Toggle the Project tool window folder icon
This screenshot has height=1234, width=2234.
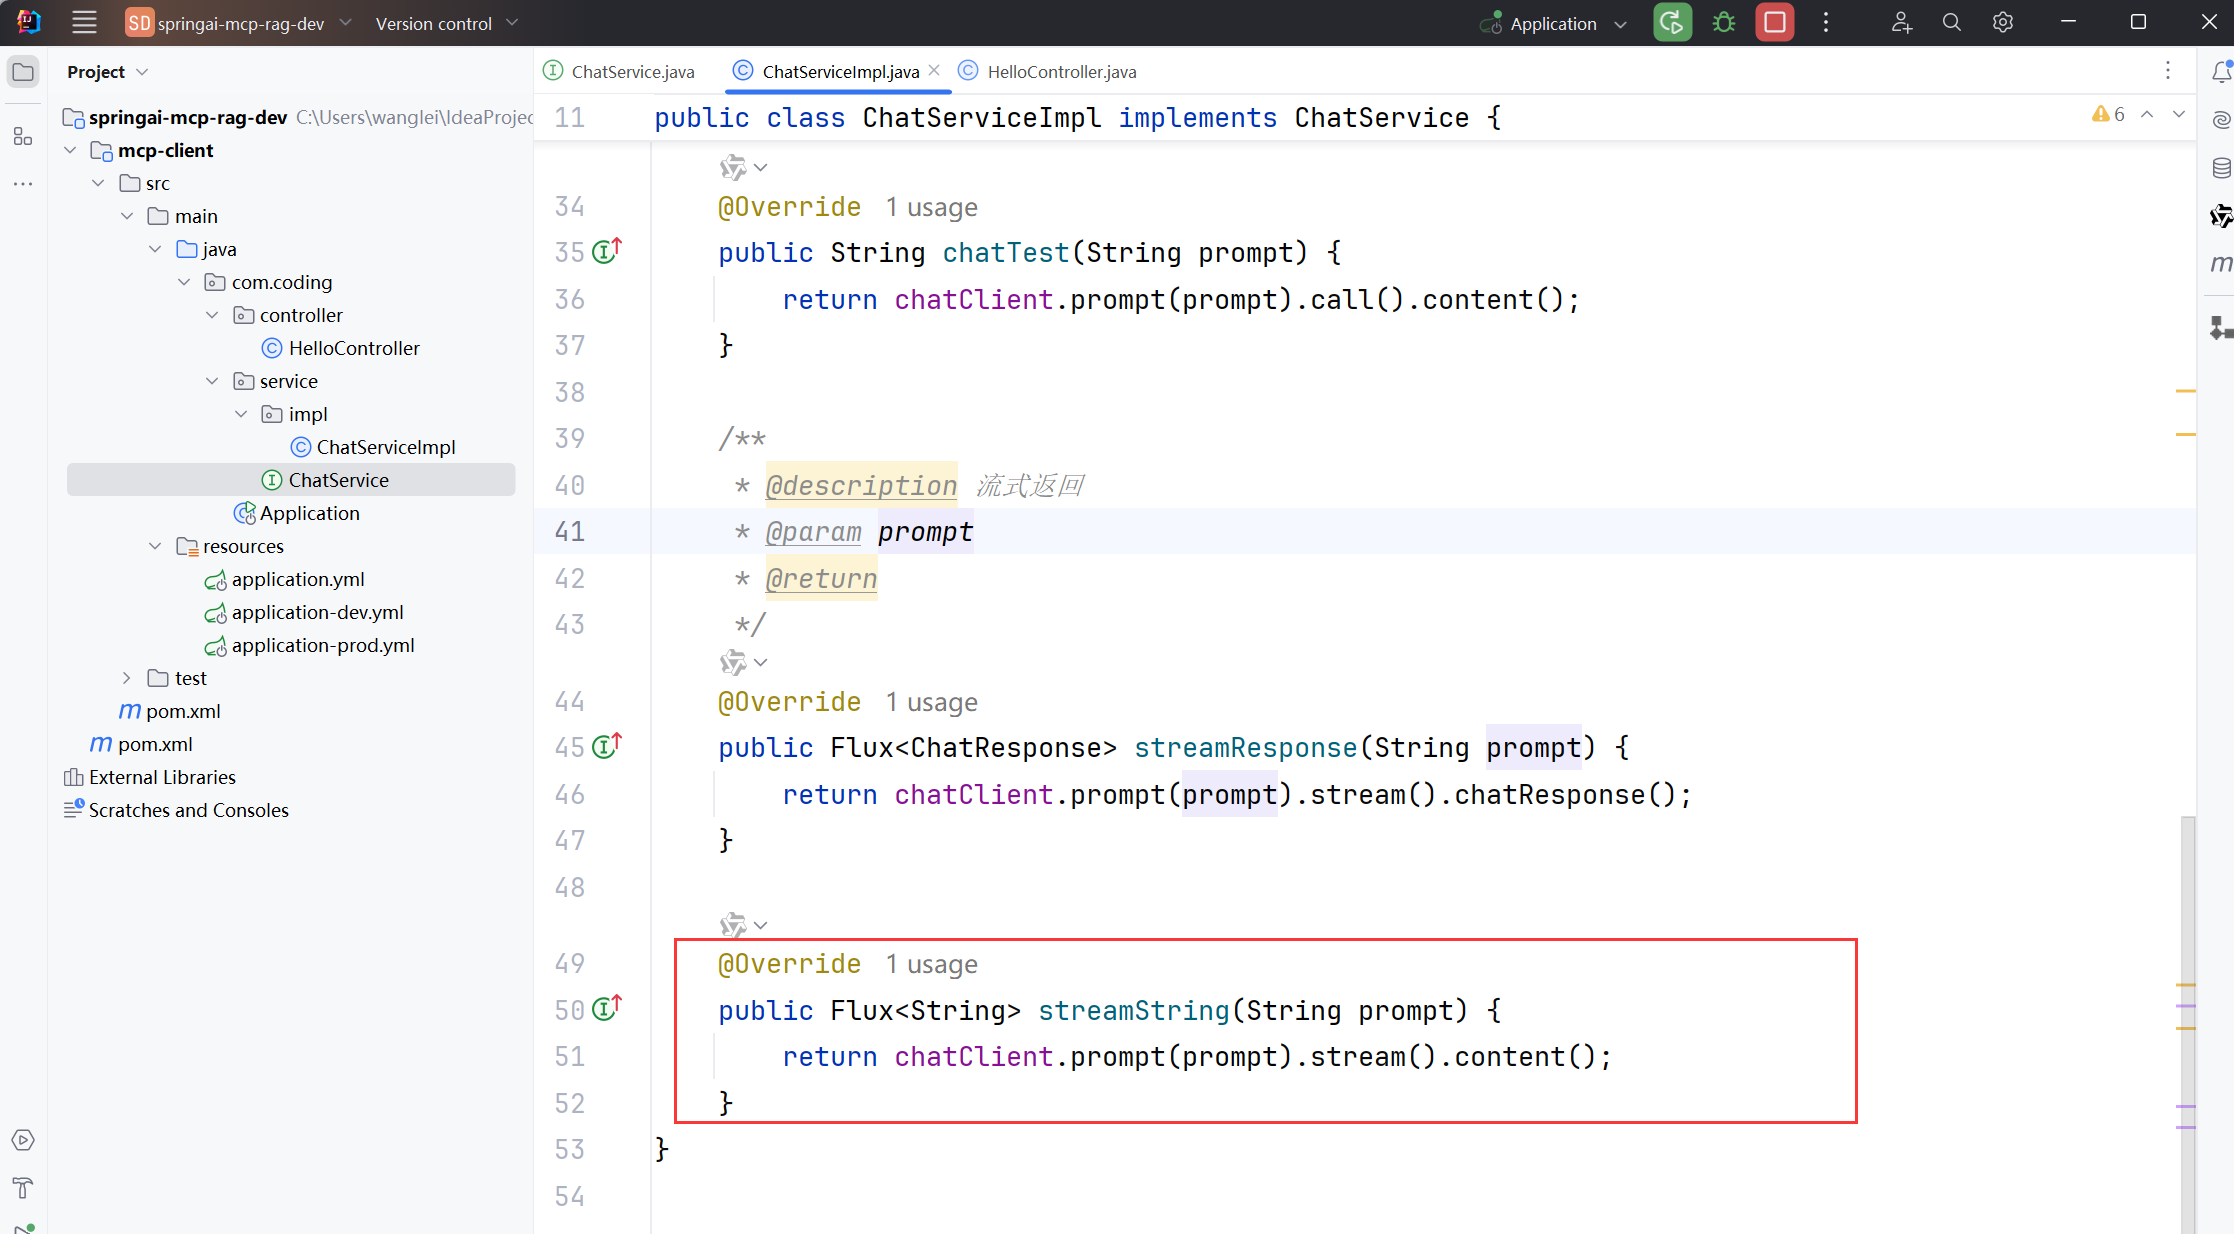tap(23, 72)
